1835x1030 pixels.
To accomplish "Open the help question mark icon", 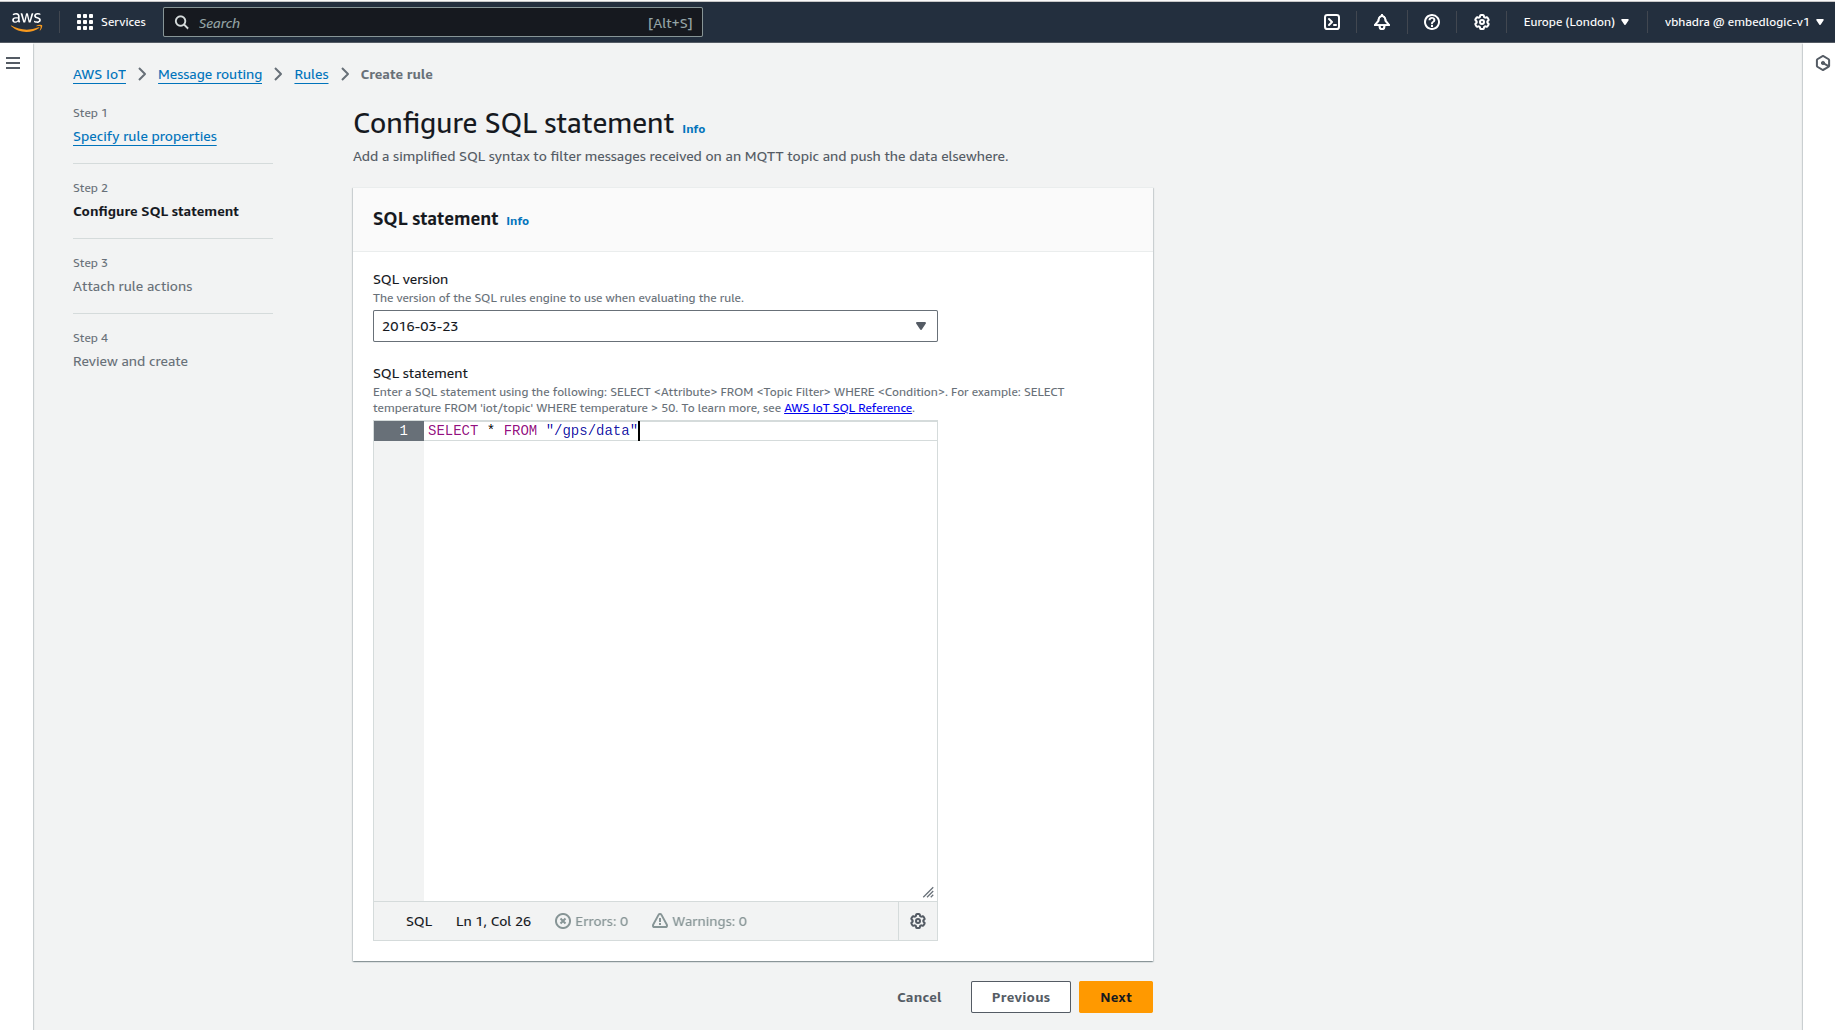I will (1432, 22).
